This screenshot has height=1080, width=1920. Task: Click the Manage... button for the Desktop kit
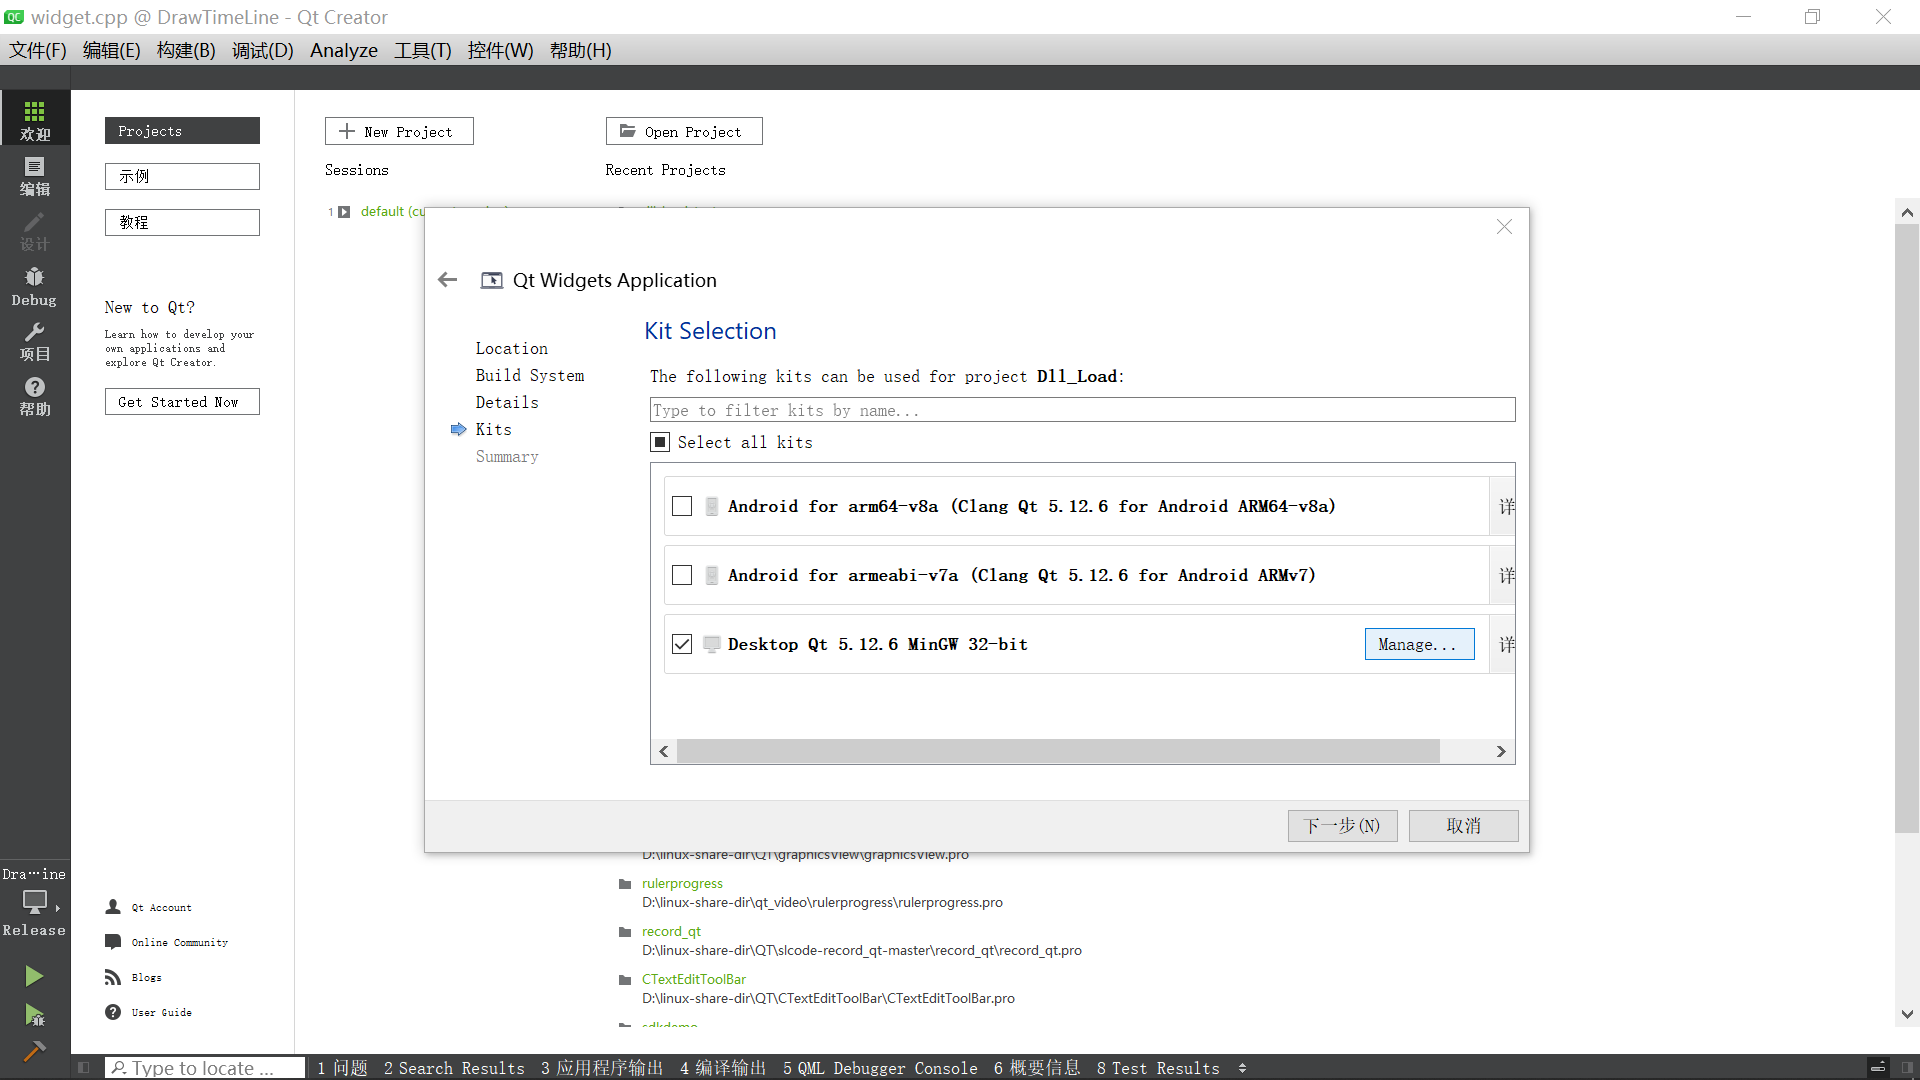[1418, 644]
